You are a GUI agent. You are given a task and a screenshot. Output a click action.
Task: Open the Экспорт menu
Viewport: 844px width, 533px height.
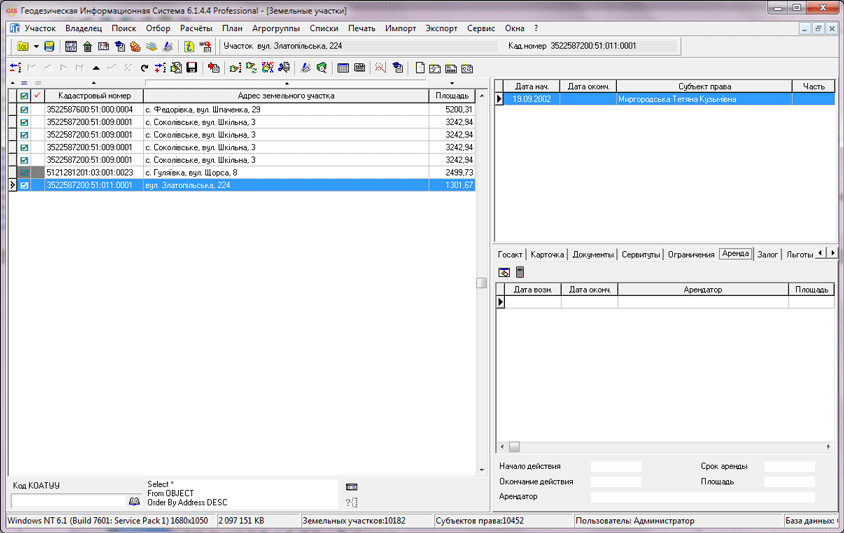[441, 29]
